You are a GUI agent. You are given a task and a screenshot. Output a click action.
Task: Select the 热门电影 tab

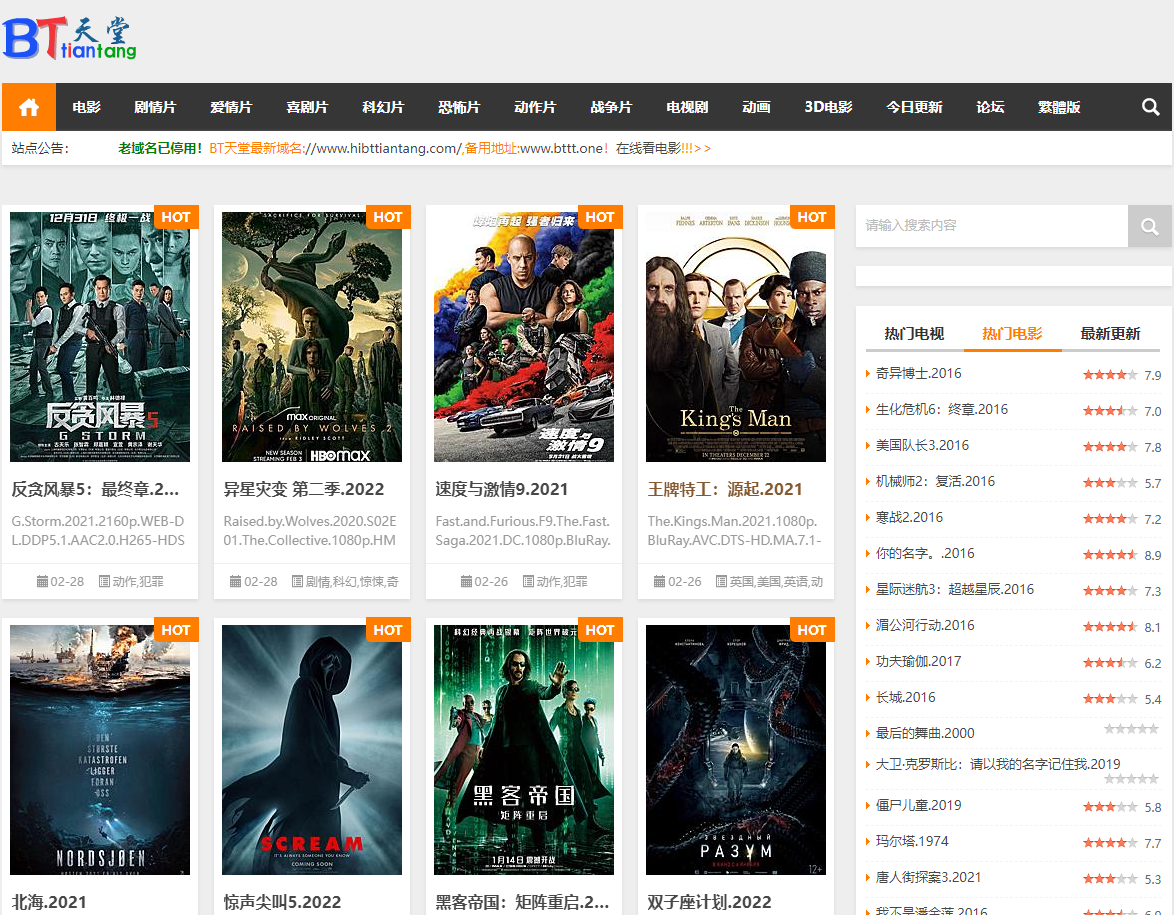[x=1012, y=334]
